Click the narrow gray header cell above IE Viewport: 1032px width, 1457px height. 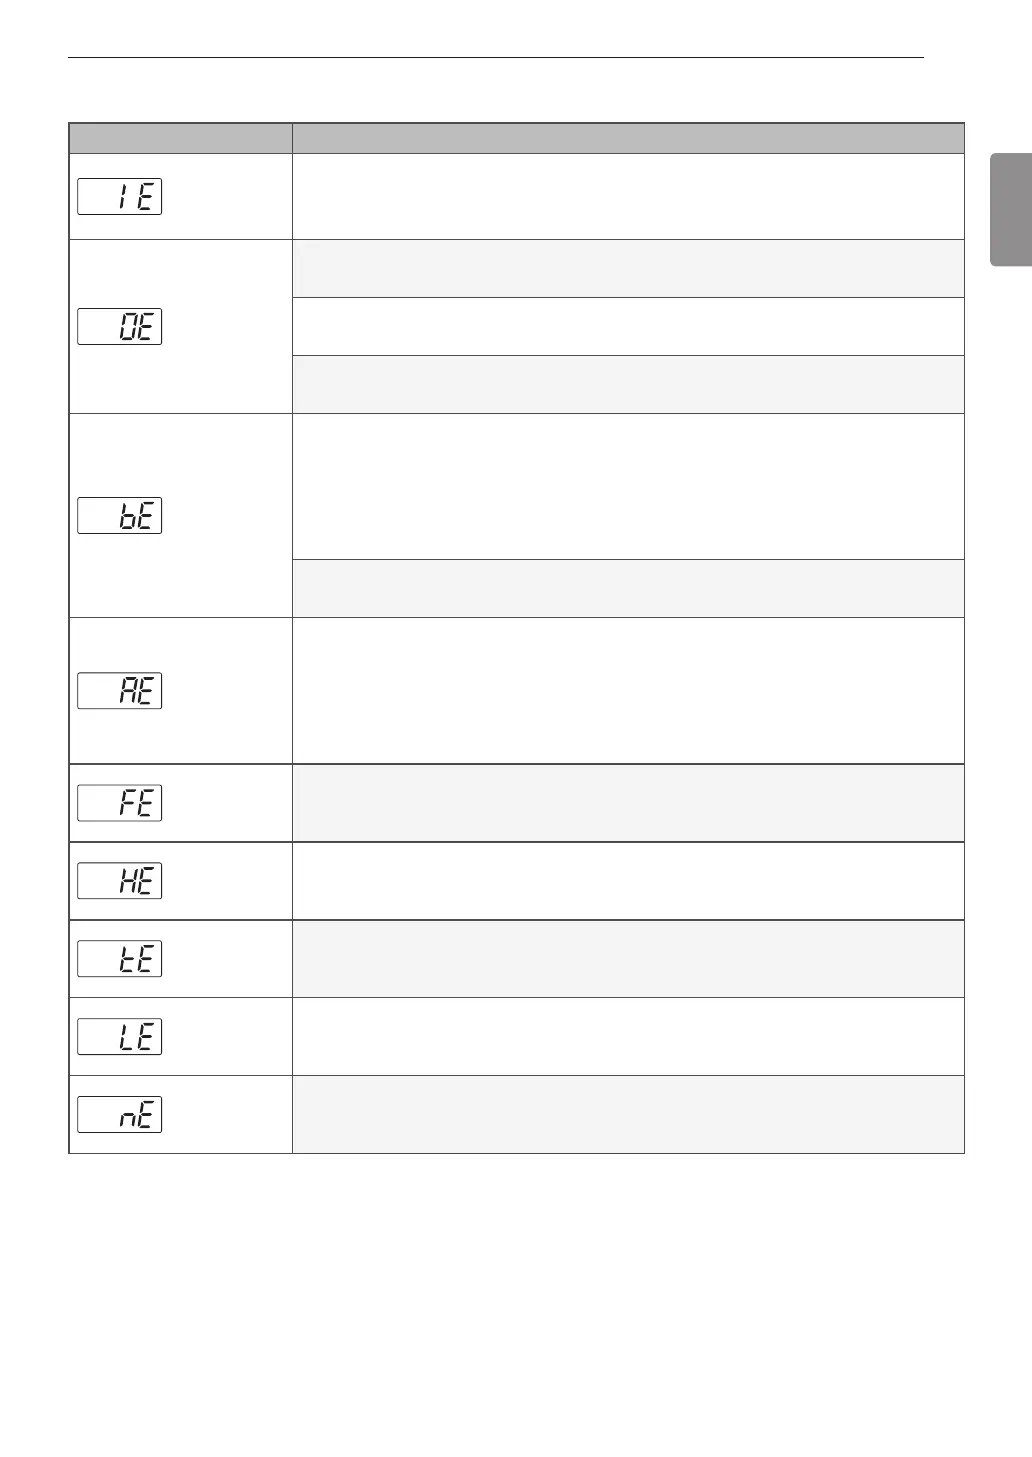[x=180, y=138]
